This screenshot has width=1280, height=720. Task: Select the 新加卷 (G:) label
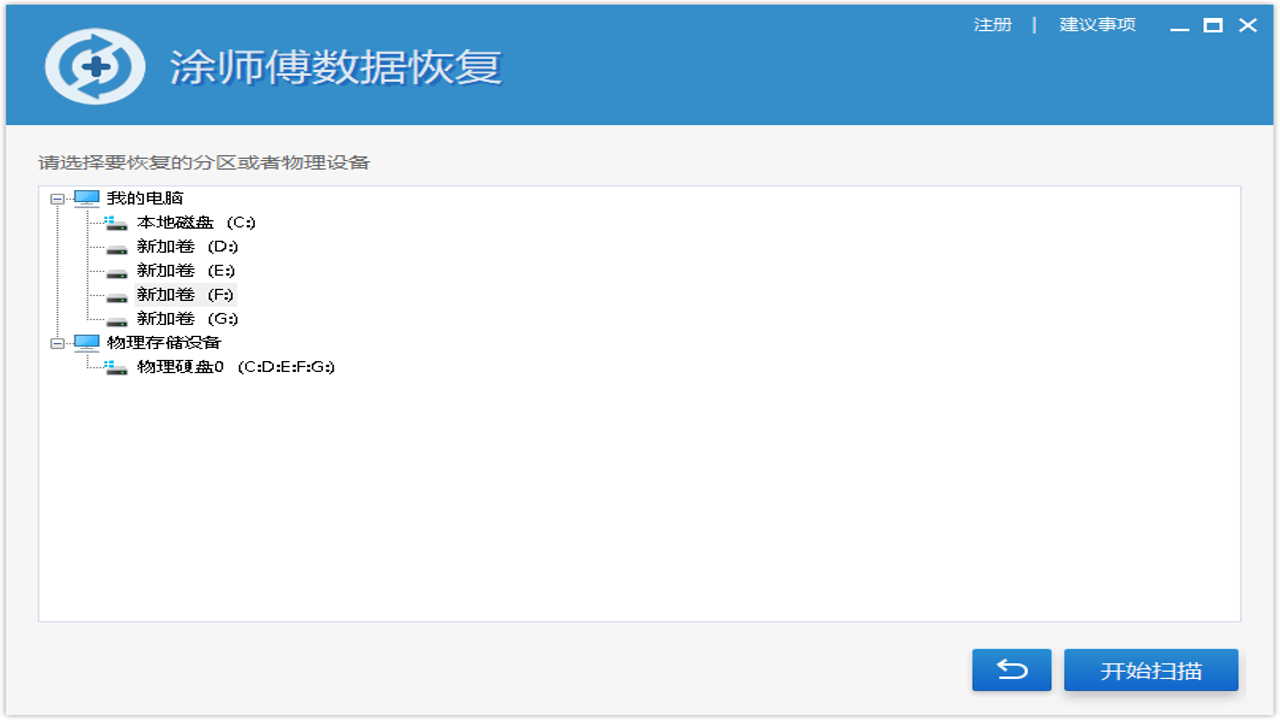point(187,318)
